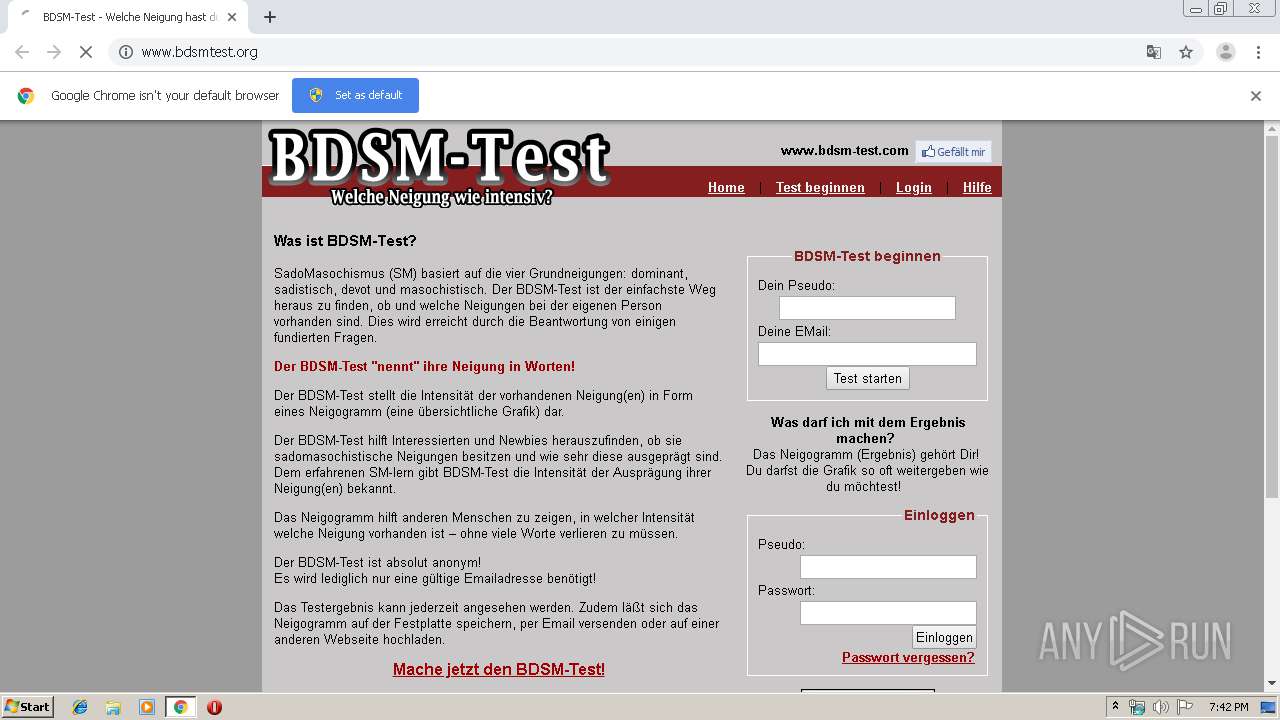This screenshot has width=1280, height=720.
Task: Open the Test beginnen navigation link
Action: click(x=820, y=187)
